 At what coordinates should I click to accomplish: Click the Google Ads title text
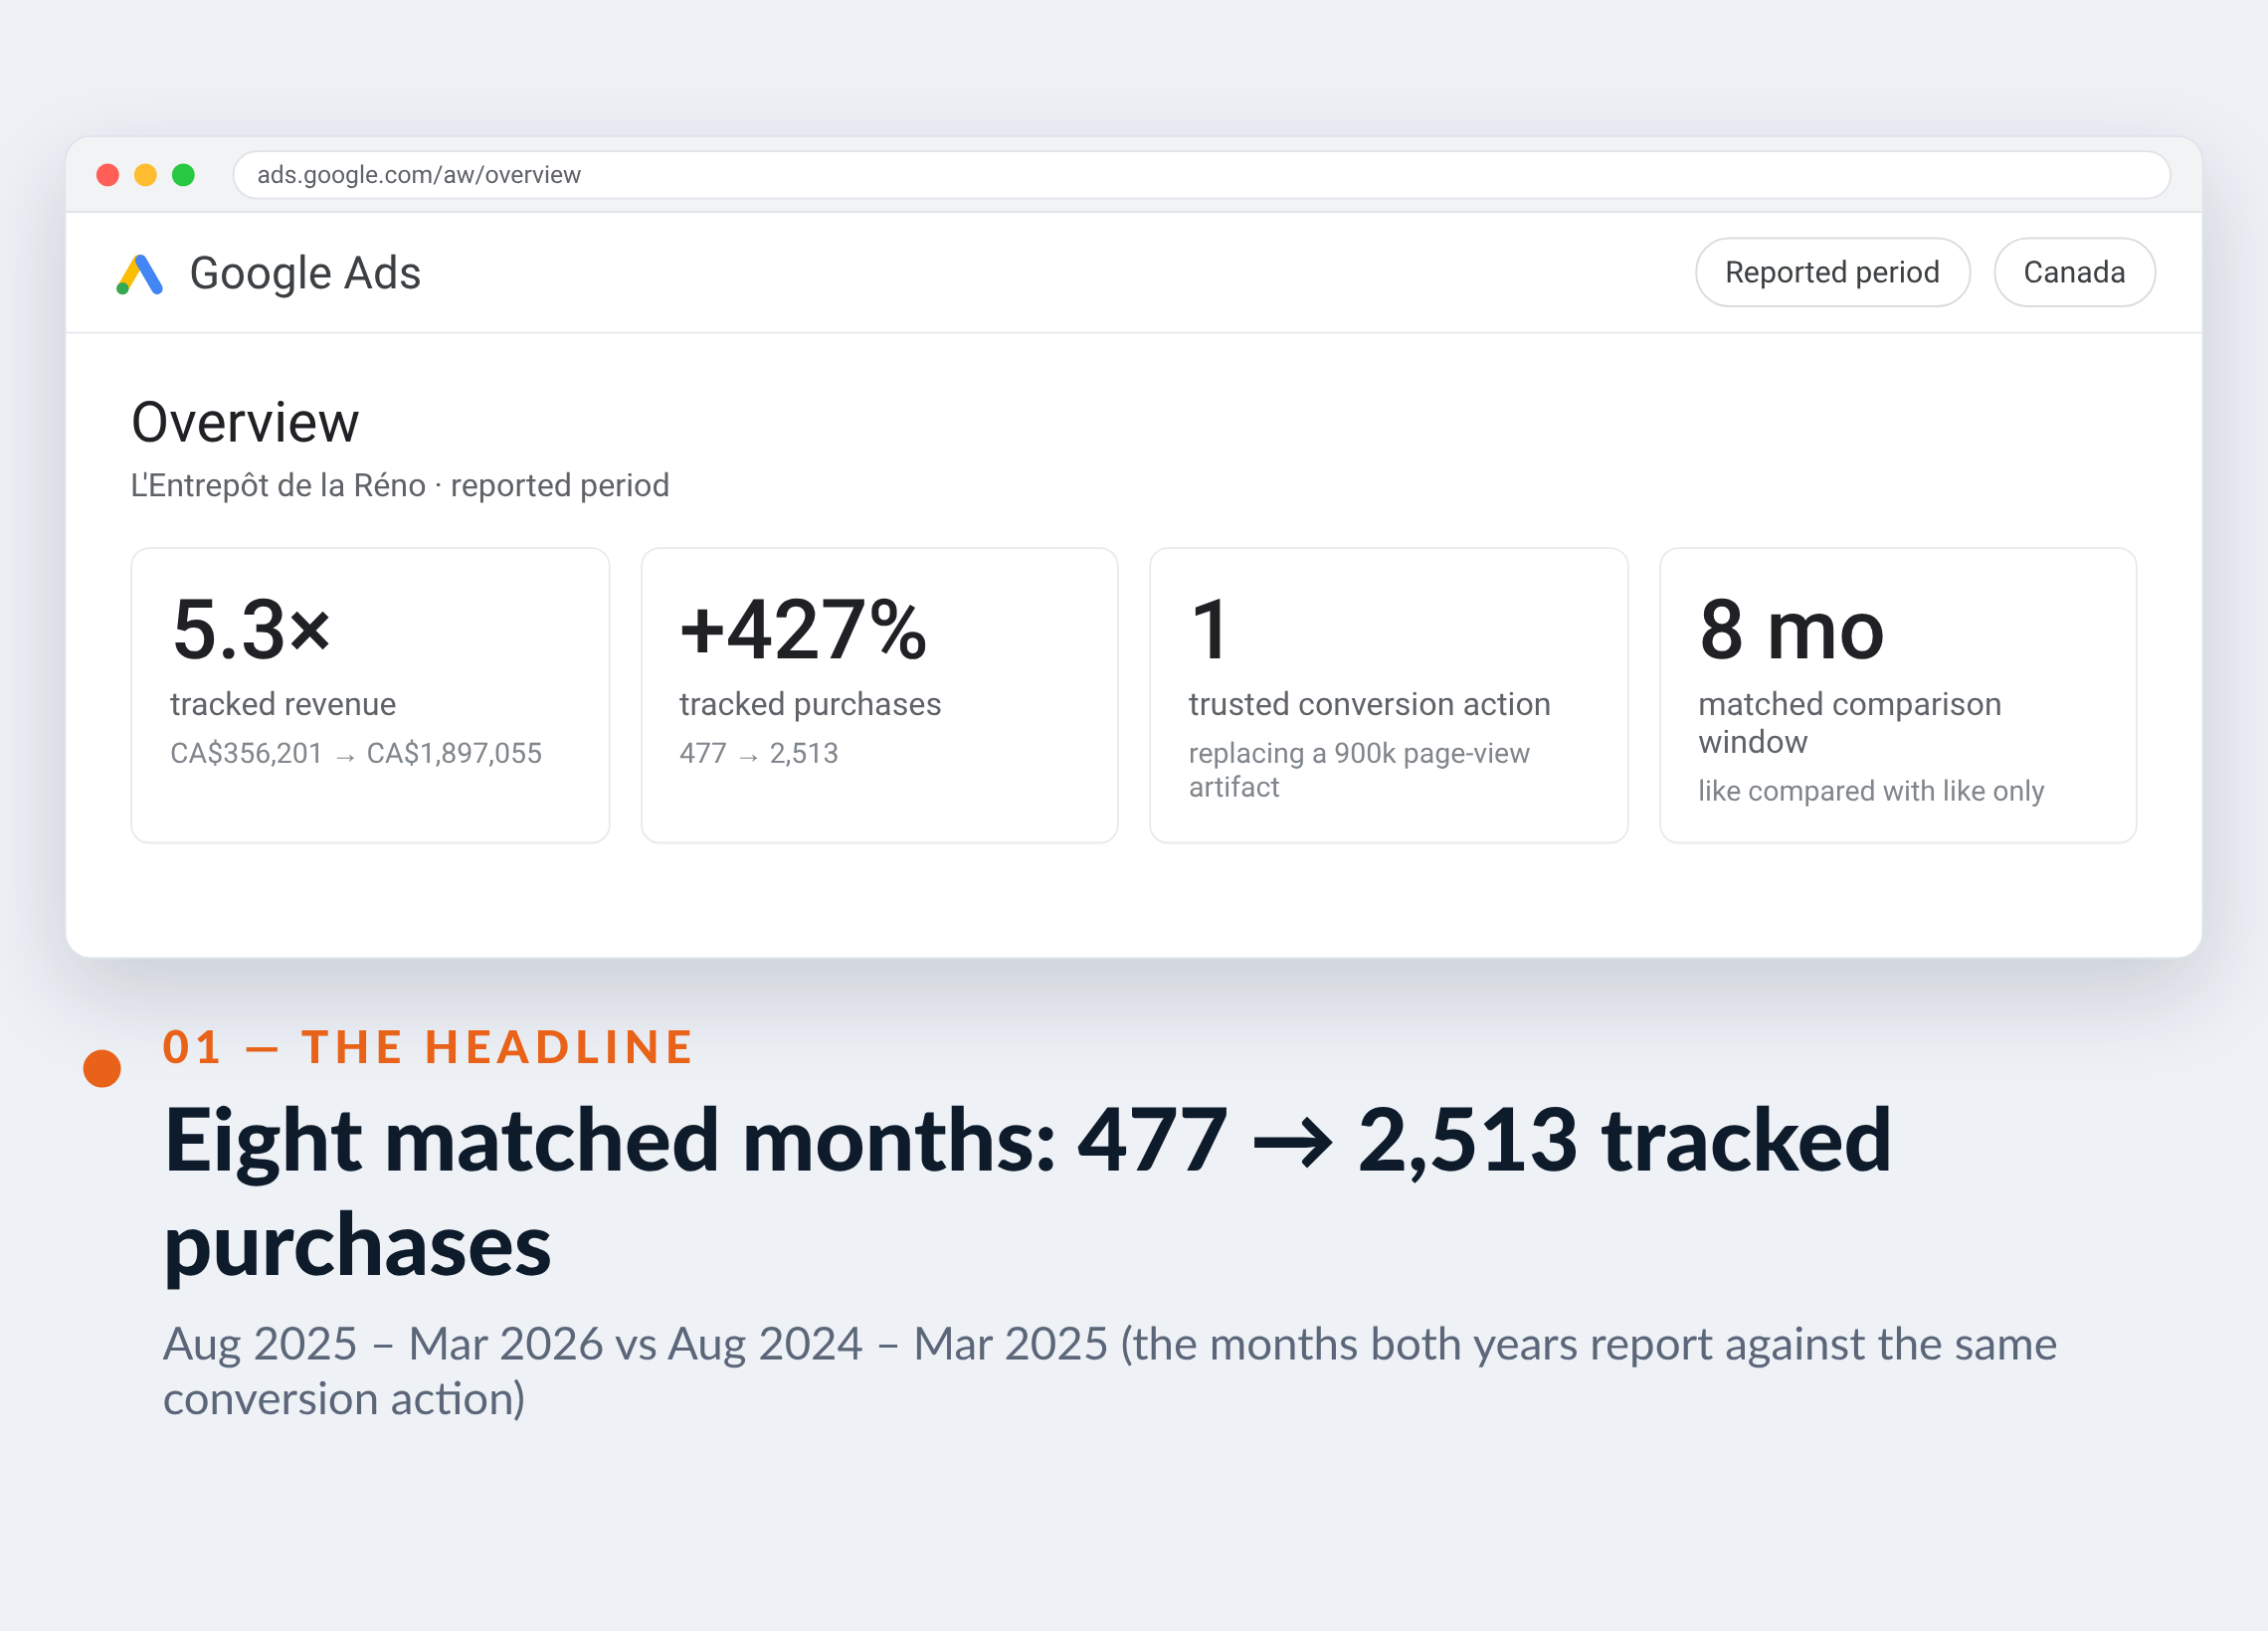(305, 273)
